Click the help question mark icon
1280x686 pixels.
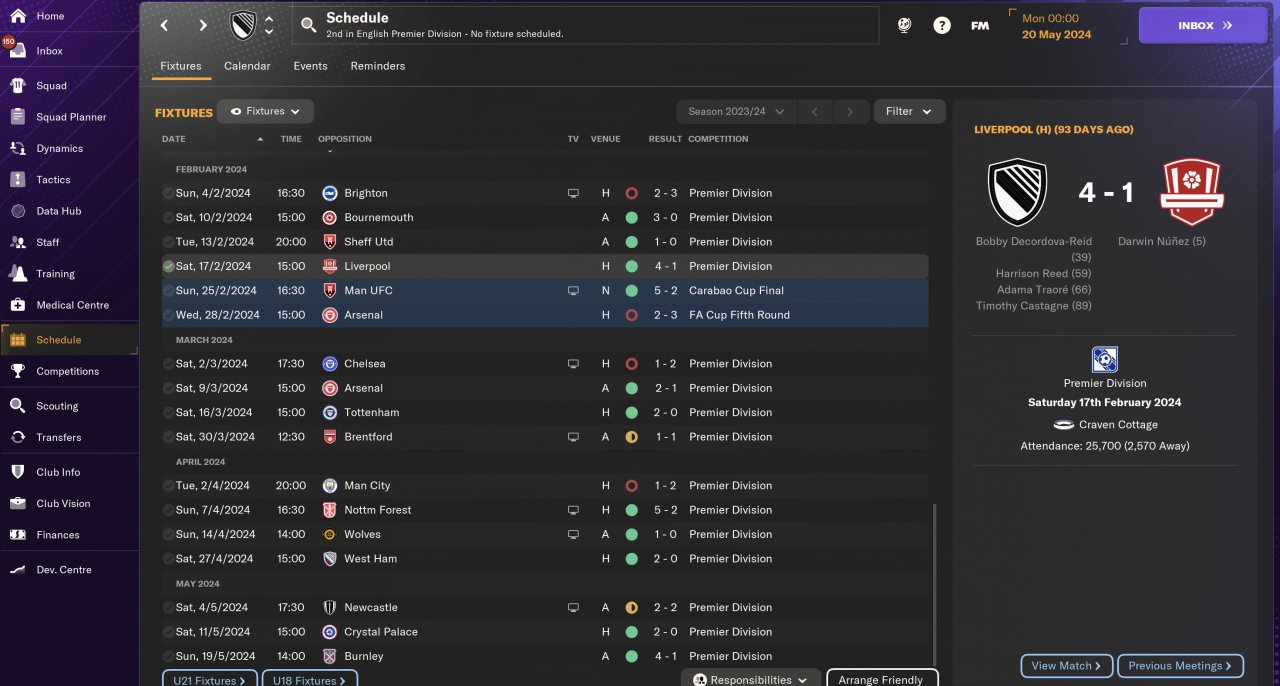[942, 26]
